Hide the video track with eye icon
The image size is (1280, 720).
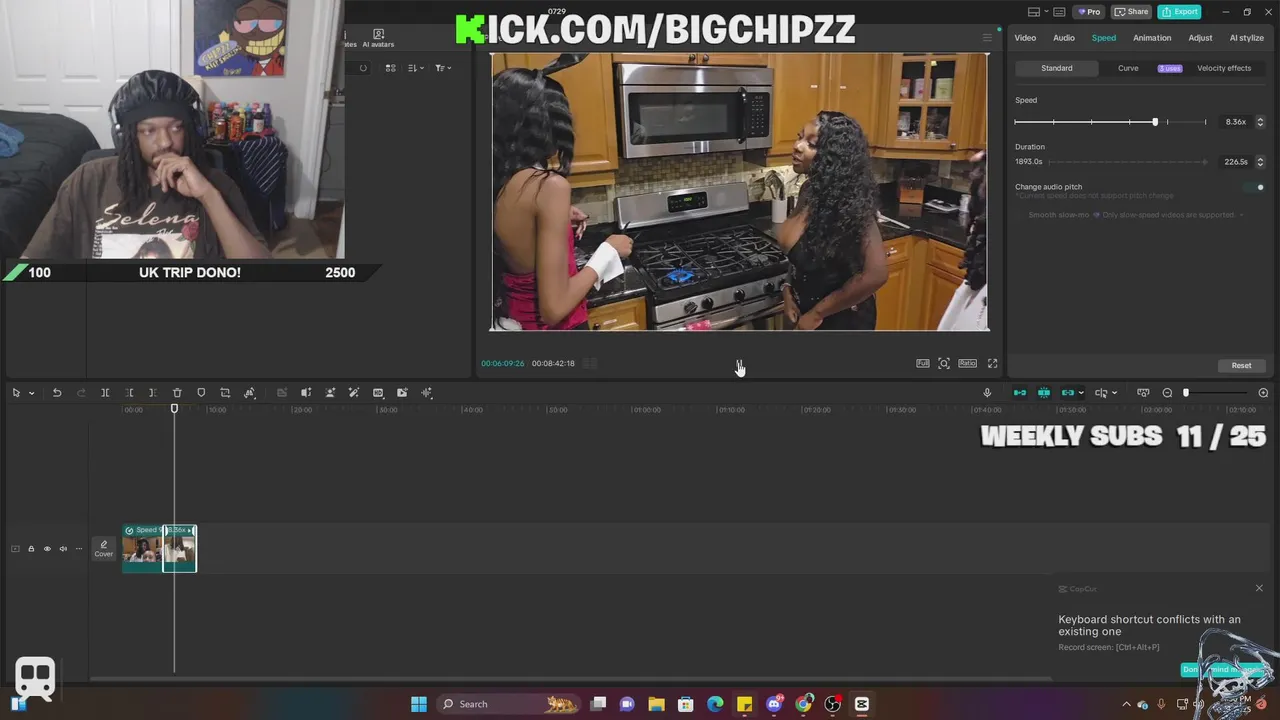click(x=47, y=549)
